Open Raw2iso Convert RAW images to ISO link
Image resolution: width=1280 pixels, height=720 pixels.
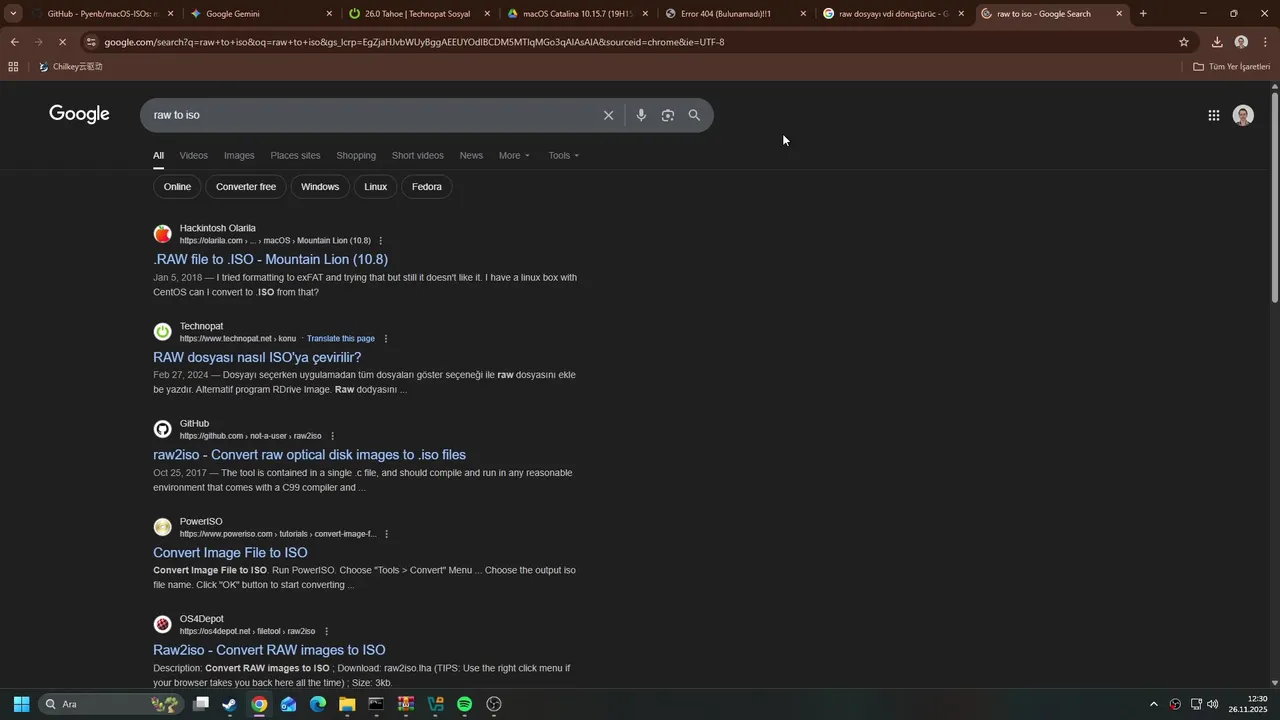tap(269, 650)
